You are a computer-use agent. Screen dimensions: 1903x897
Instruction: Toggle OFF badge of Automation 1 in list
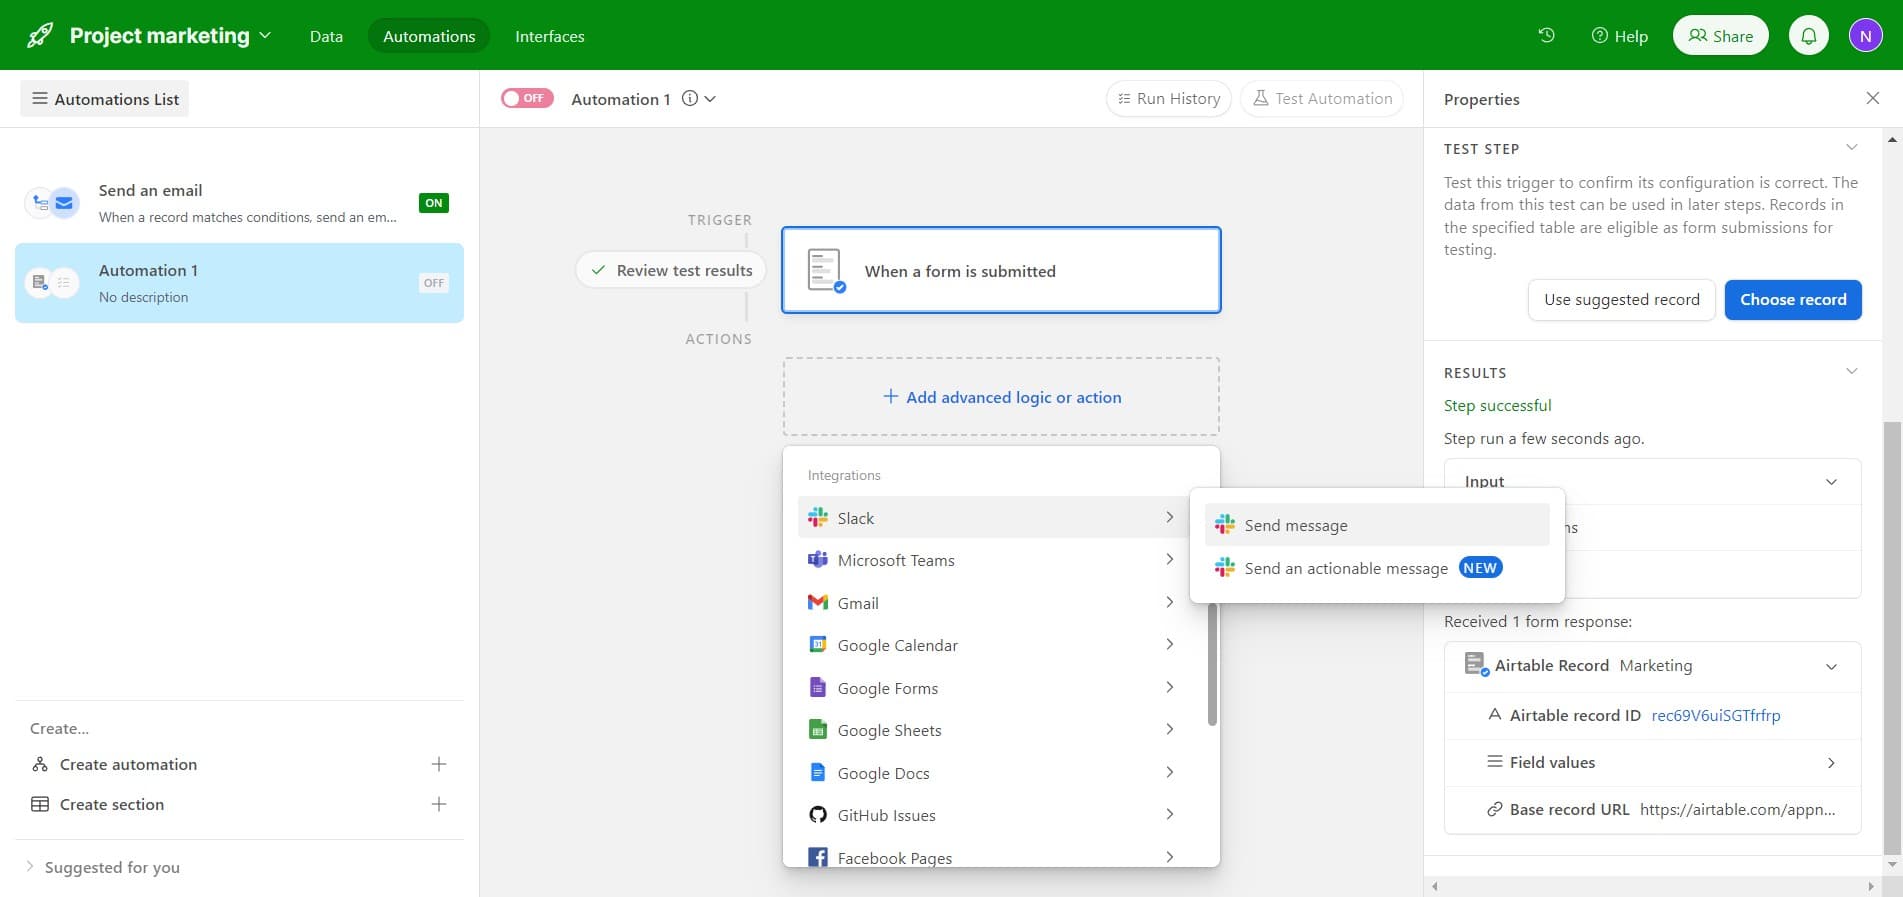(434, 283)
